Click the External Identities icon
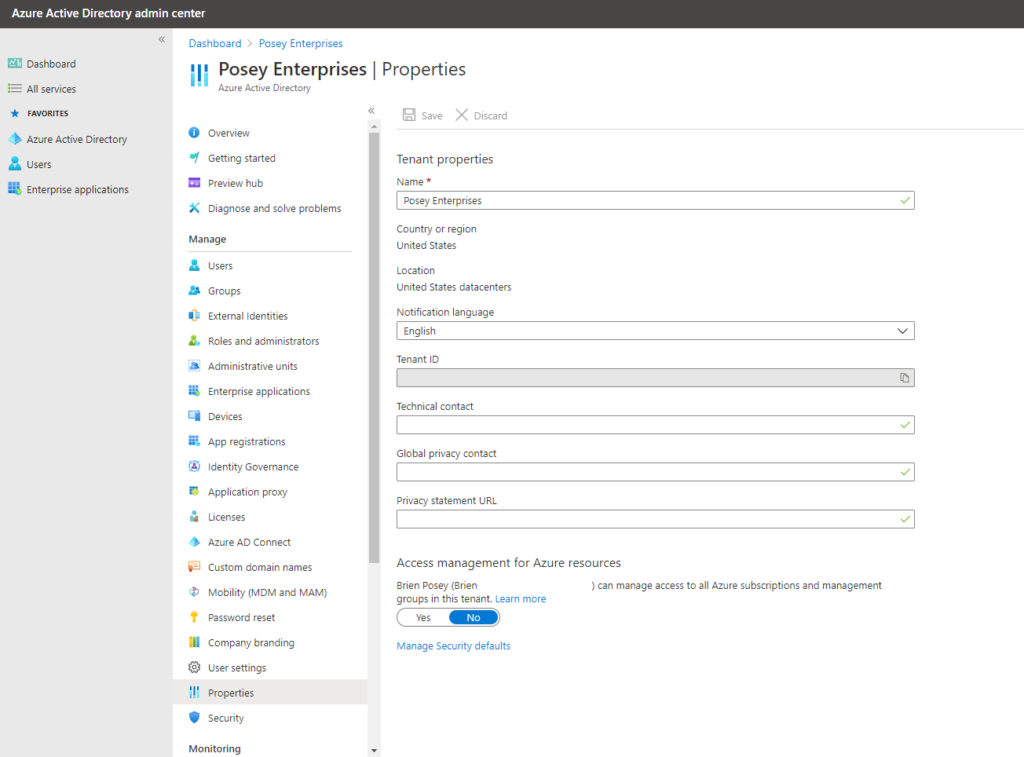This screenshot has height=757, width=1024. click(194, 315)
